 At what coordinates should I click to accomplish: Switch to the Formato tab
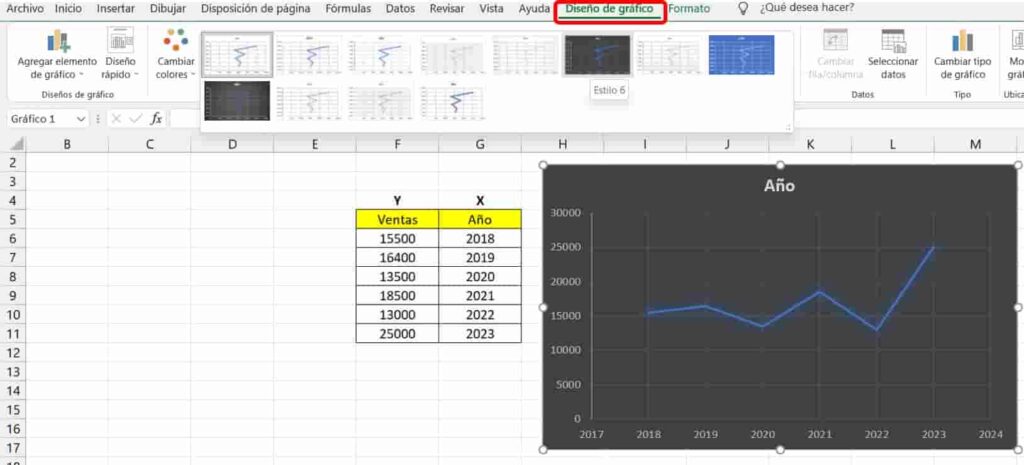689,8
